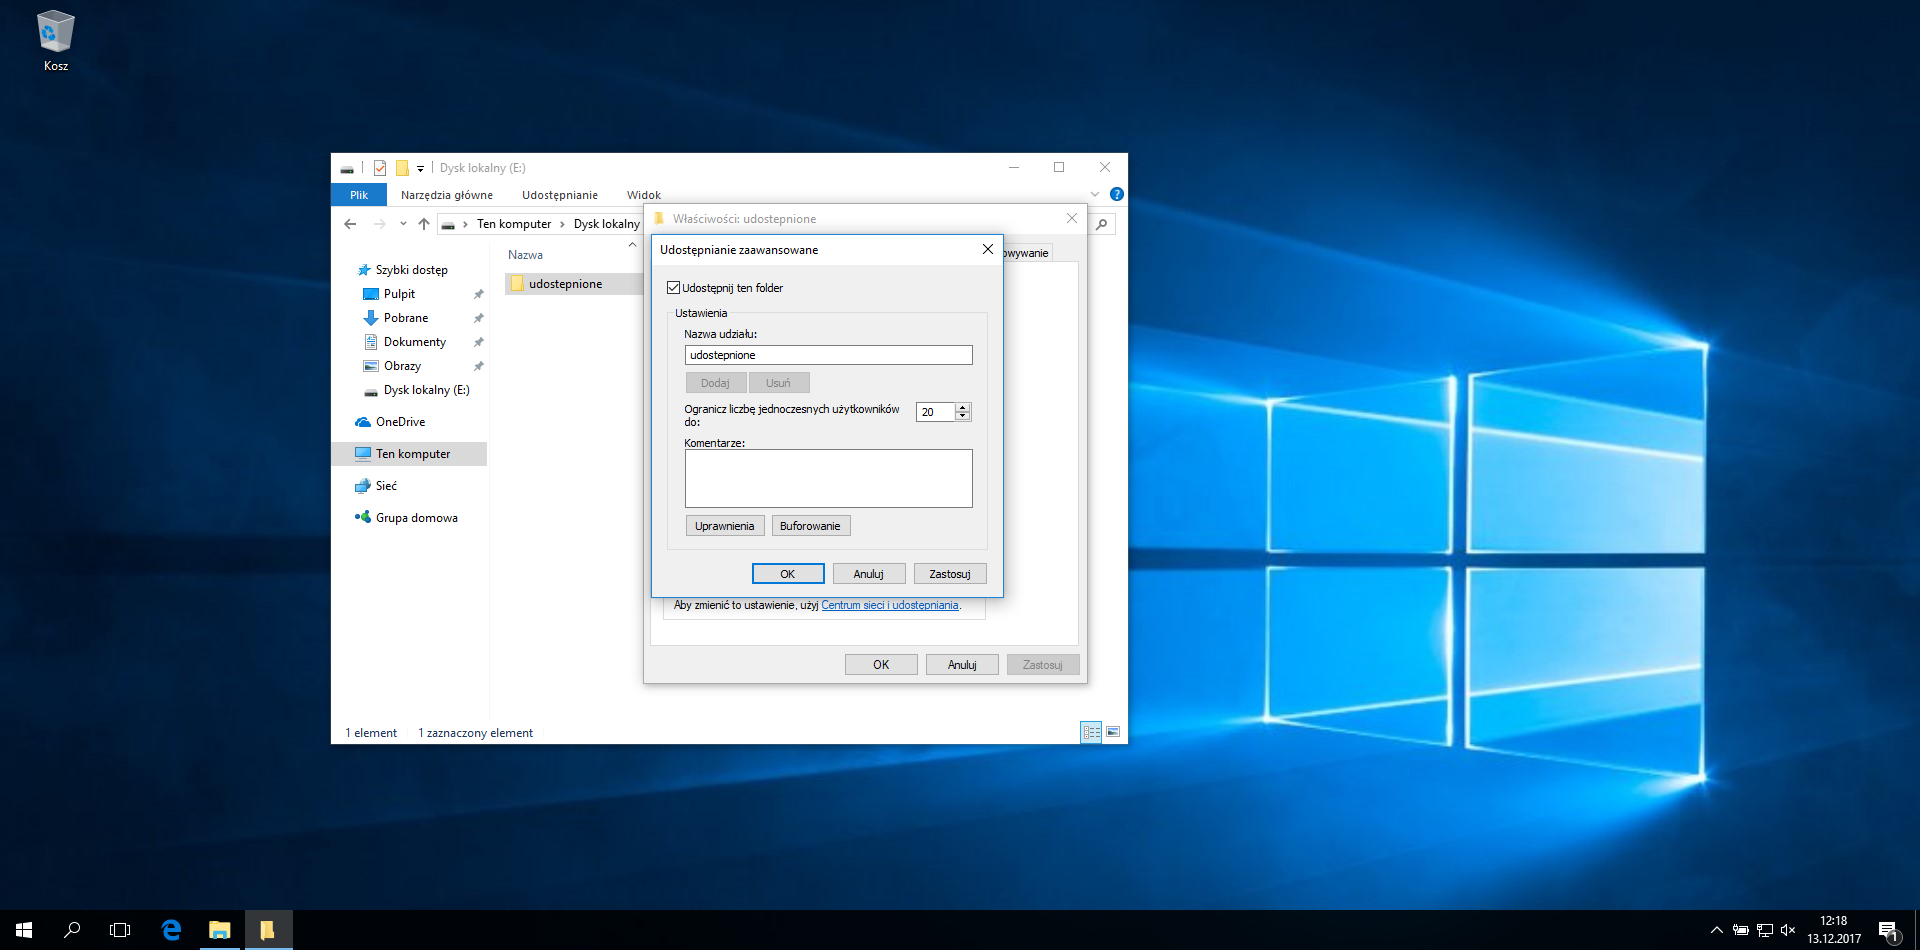1920x950 pixels.
Task: Open the Action Center notification icon
Action: (1888, 930)
